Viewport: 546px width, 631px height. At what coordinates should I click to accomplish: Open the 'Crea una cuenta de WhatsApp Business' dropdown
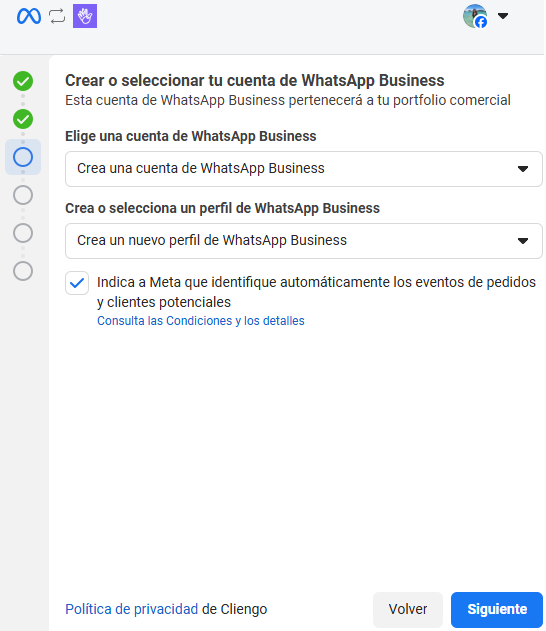pos(304,169)
